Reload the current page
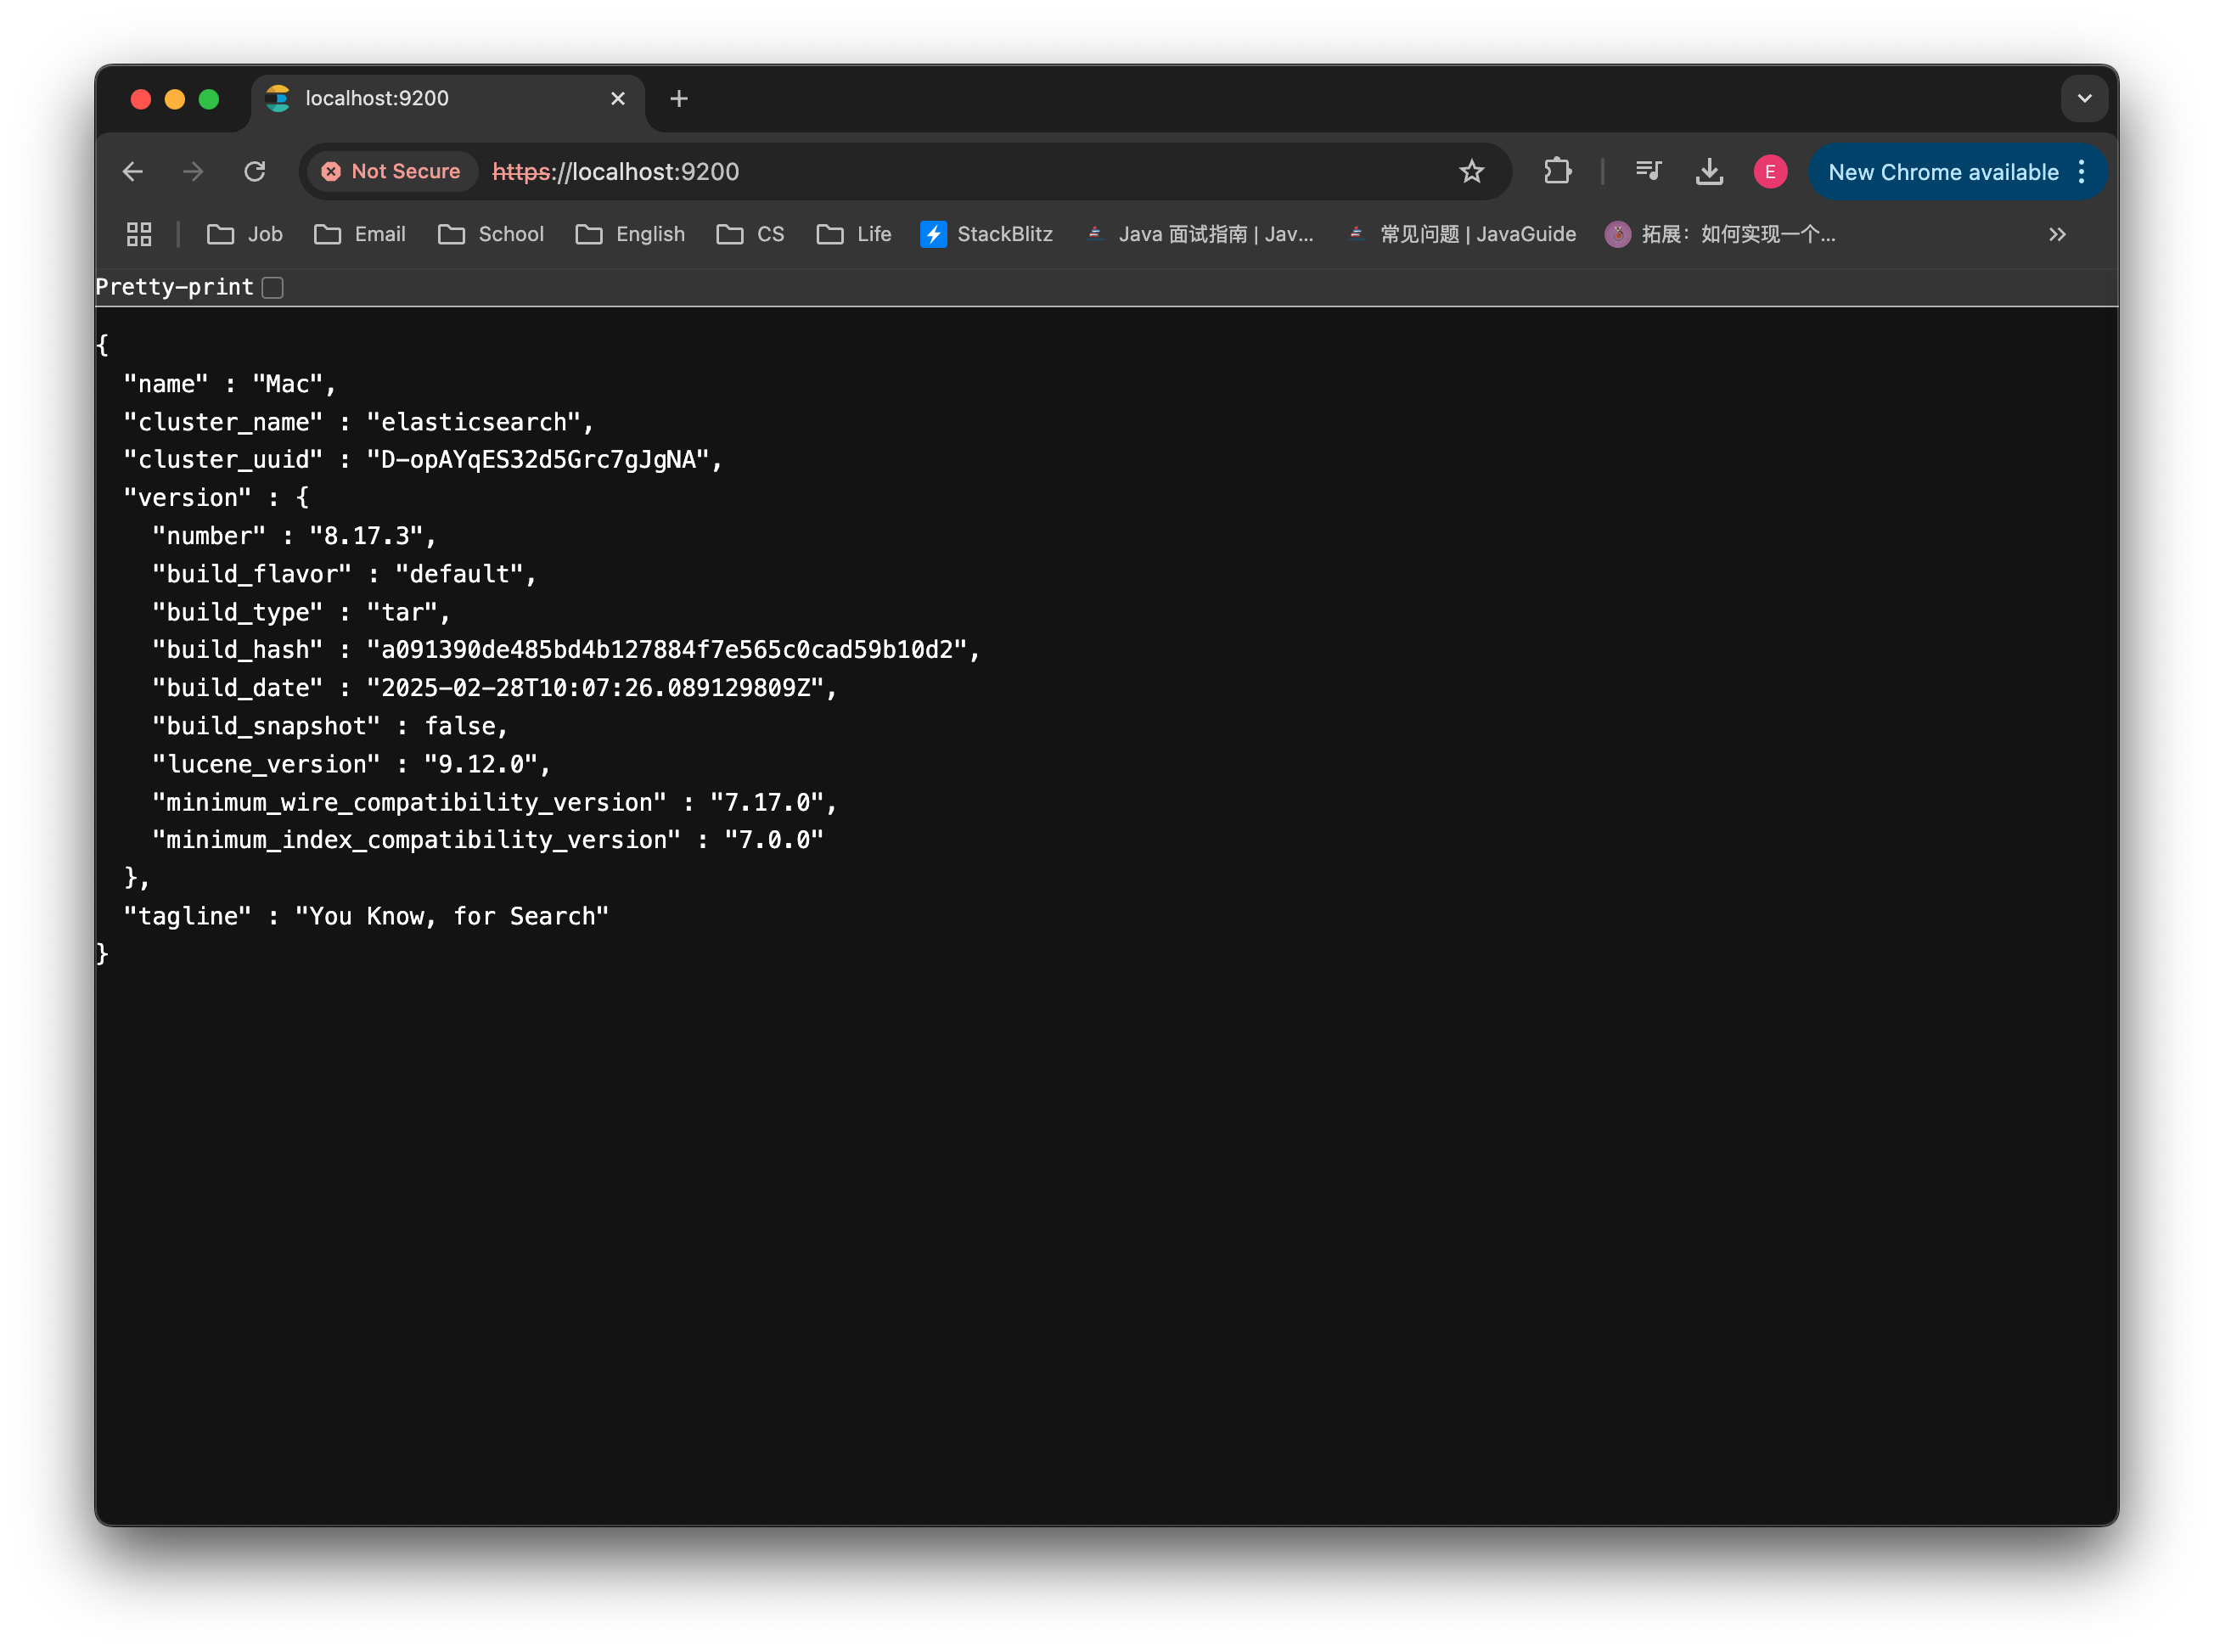 pyautogui.click(x=255, y=171)
